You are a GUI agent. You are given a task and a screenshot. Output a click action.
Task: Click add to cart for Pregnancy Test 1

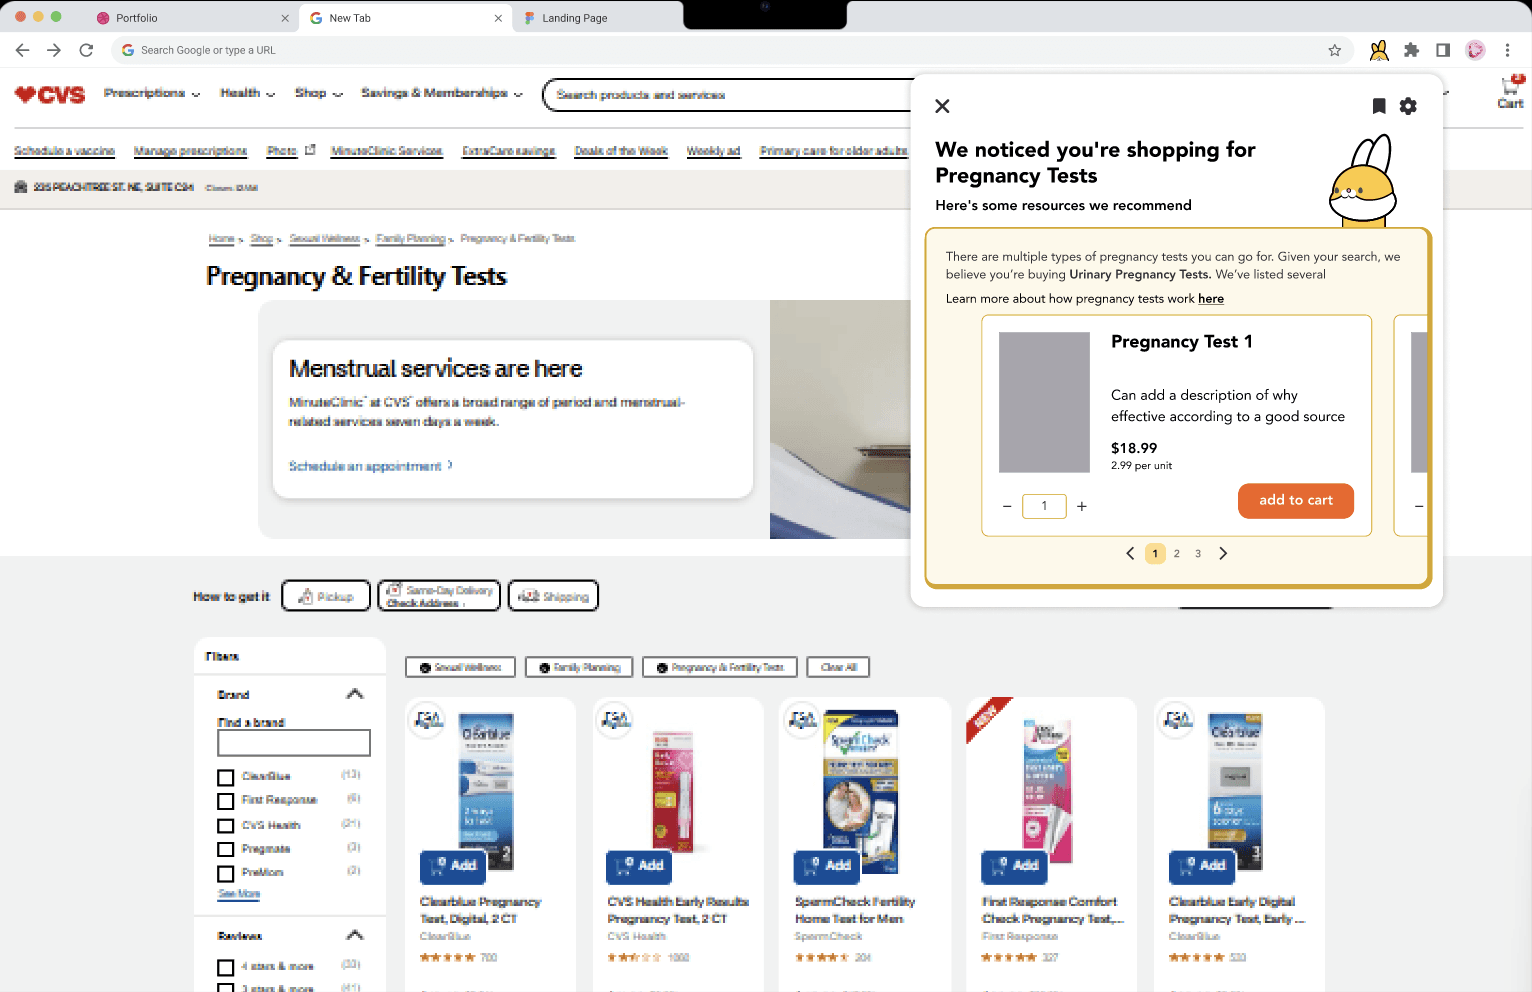(1295, 501)
